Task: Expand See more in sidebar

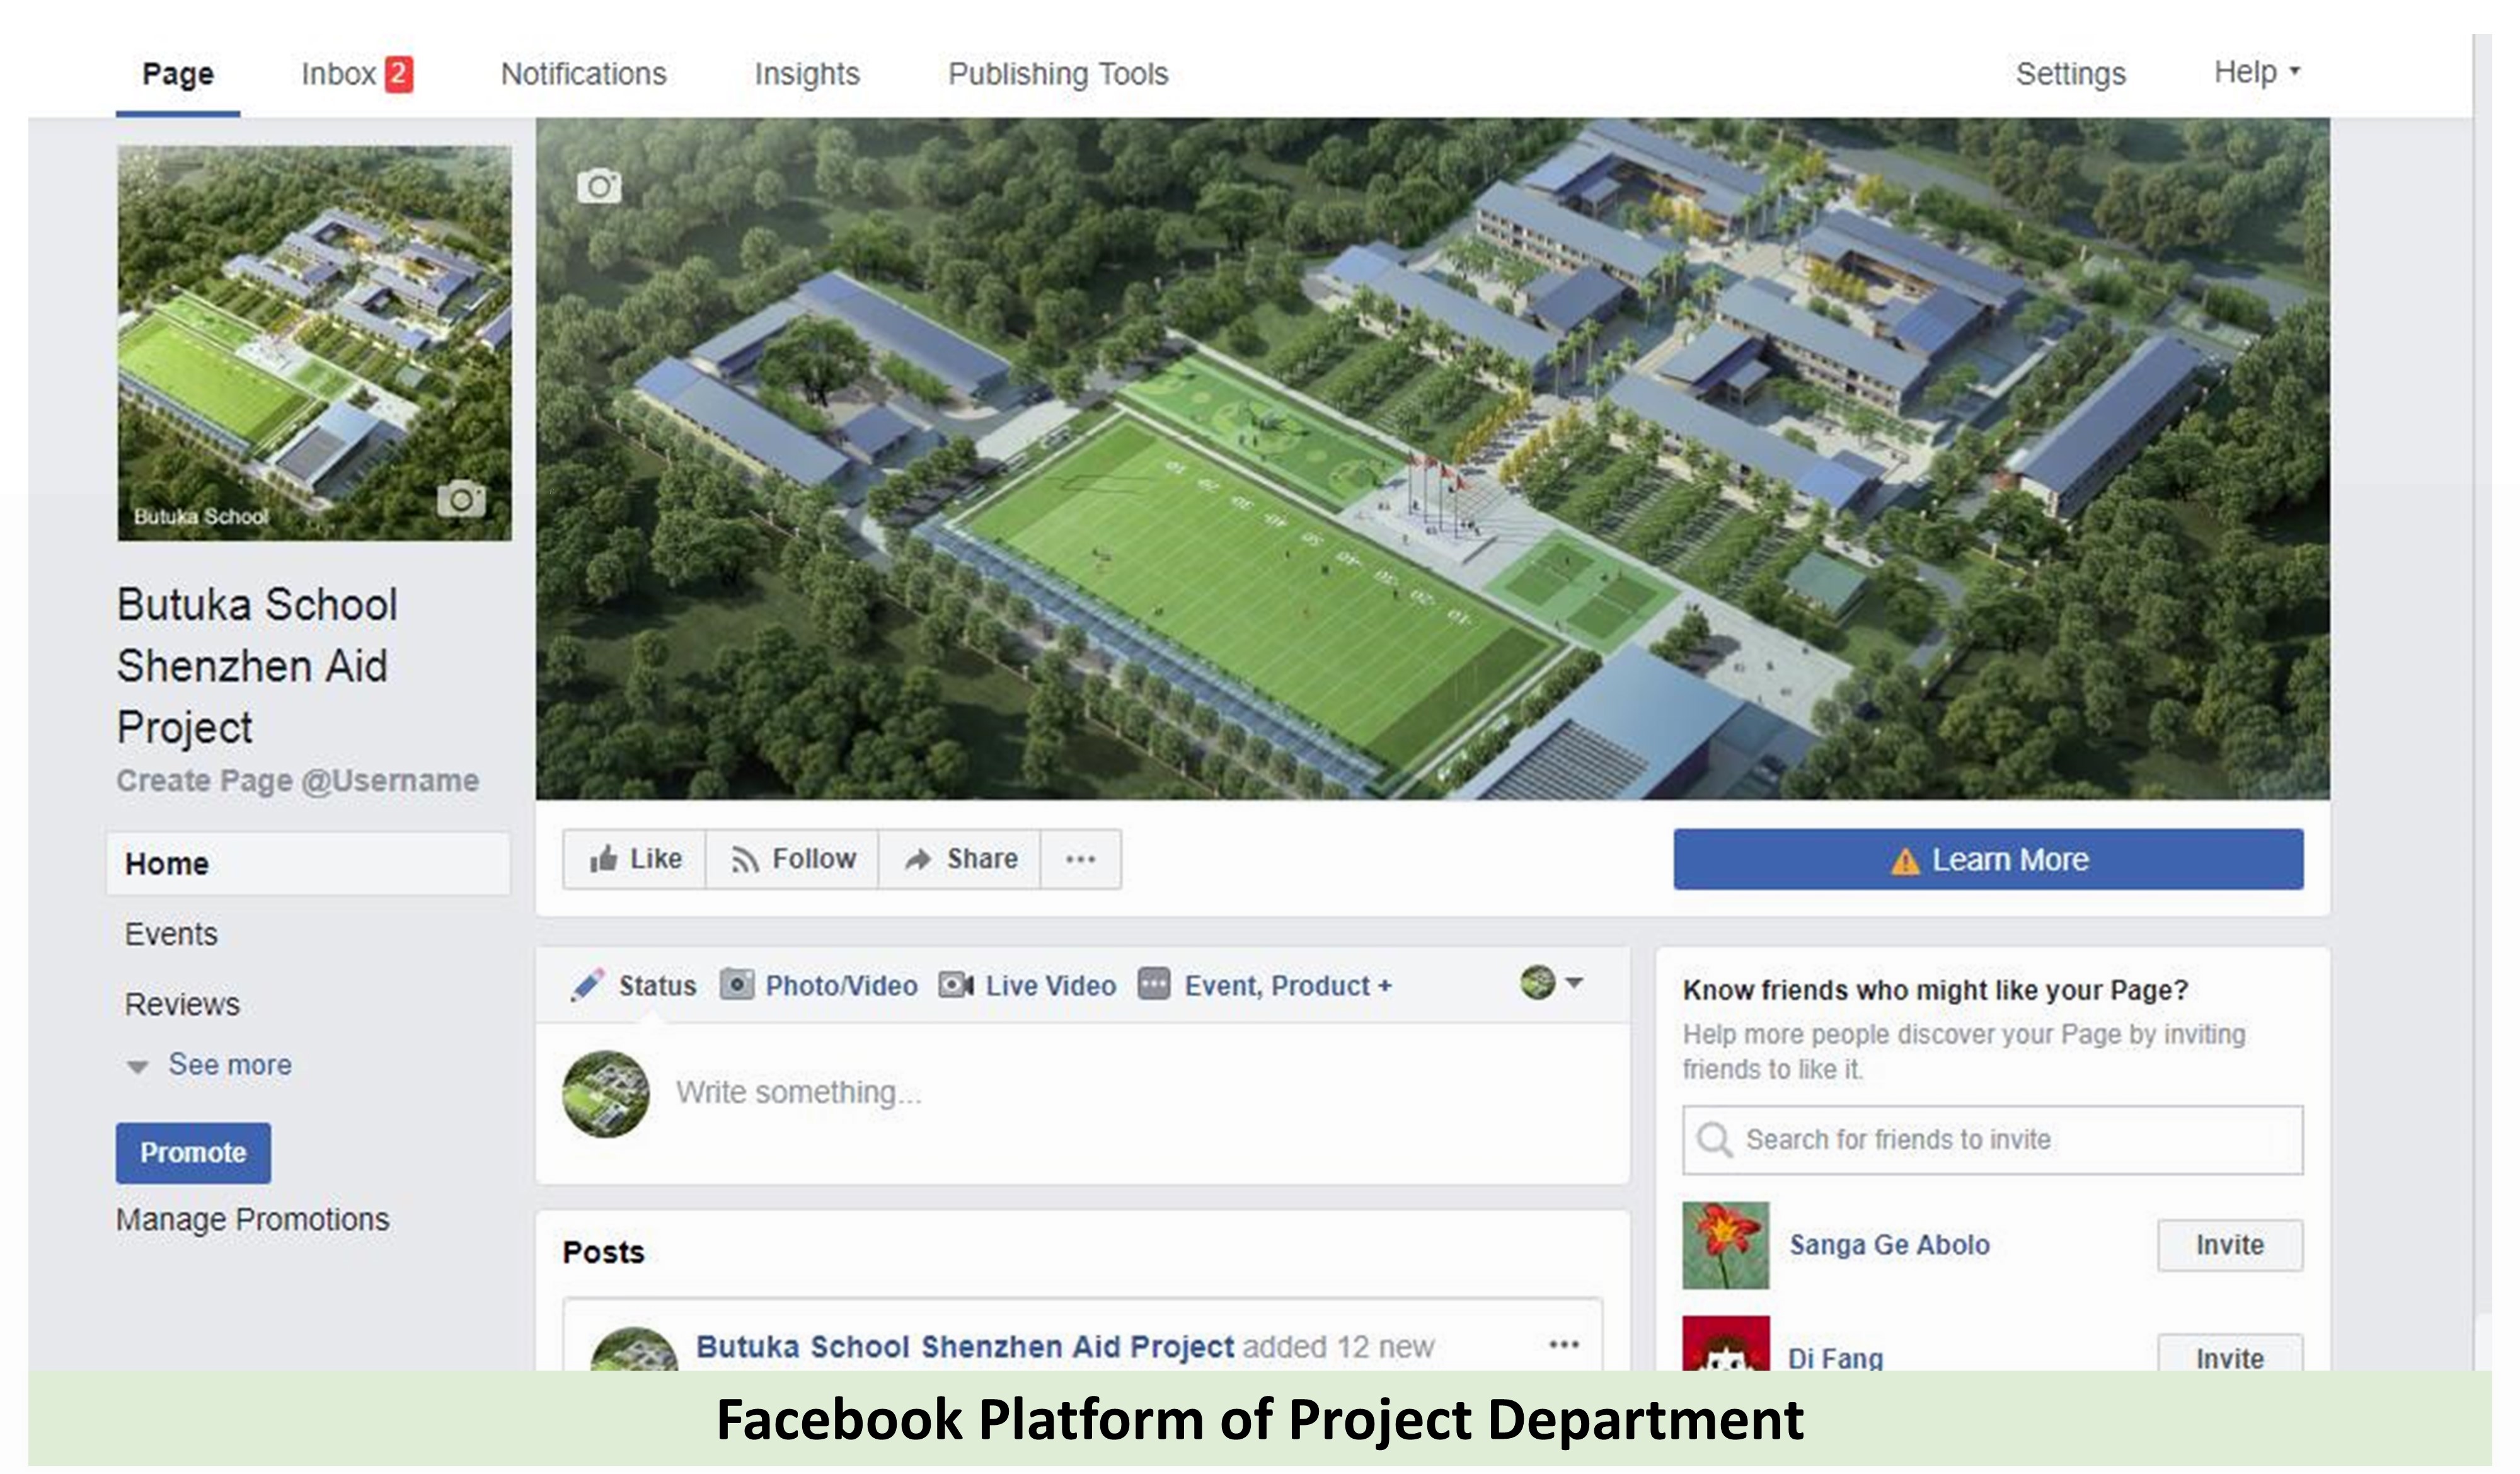Action: [x=210, y=1065]
